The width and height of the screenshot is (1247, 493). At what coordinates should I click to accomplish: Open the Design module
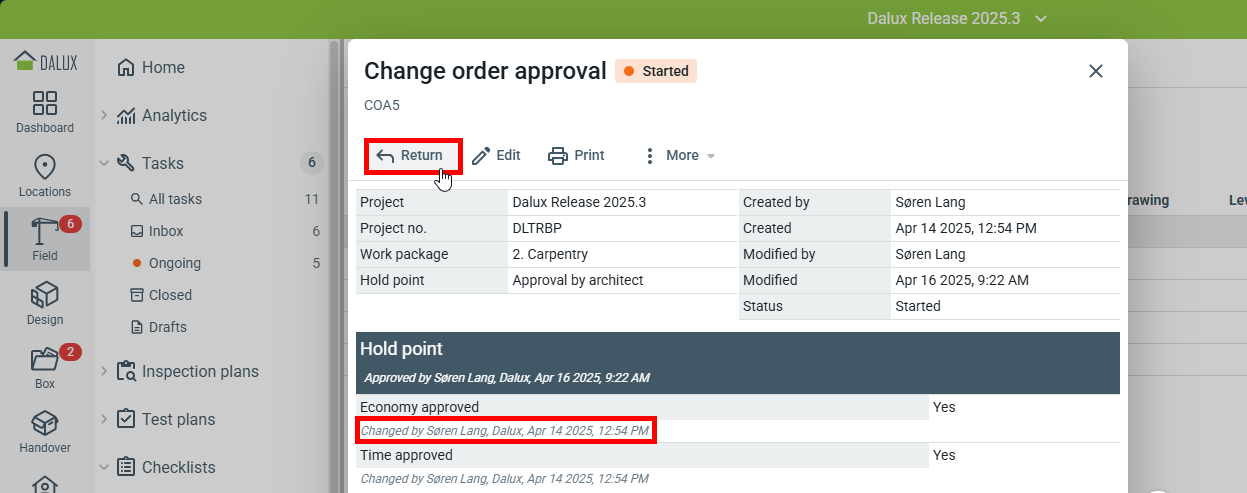(45, 303)
